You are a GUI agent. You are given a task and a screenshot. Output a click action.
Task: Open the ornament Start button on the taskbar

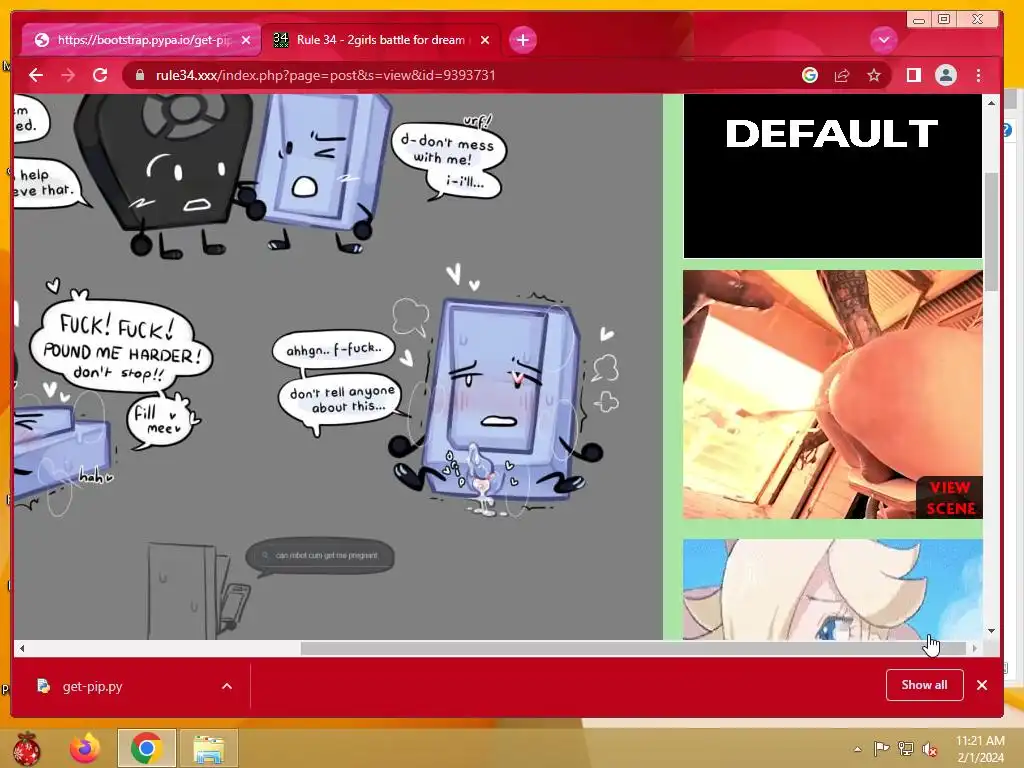click(27, 748)
